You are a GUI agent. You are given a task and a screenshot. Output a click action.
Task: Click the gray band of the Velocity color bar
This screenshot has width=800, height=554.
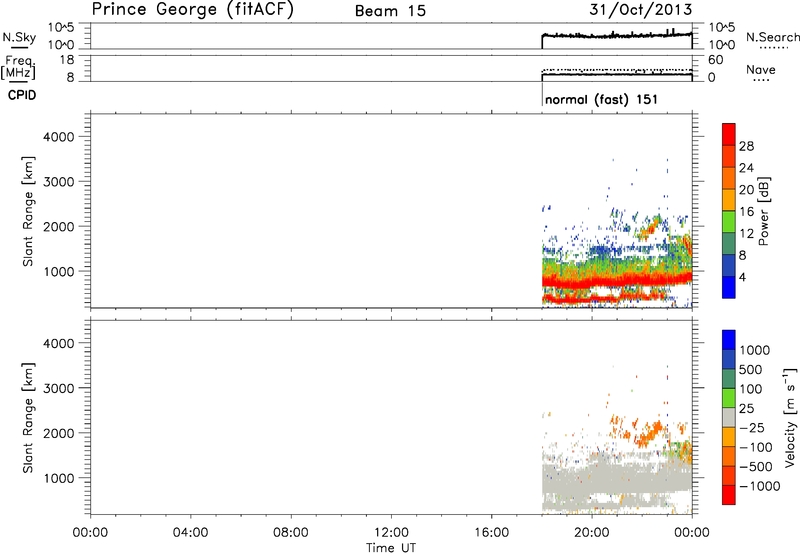(x=729, y=417)
